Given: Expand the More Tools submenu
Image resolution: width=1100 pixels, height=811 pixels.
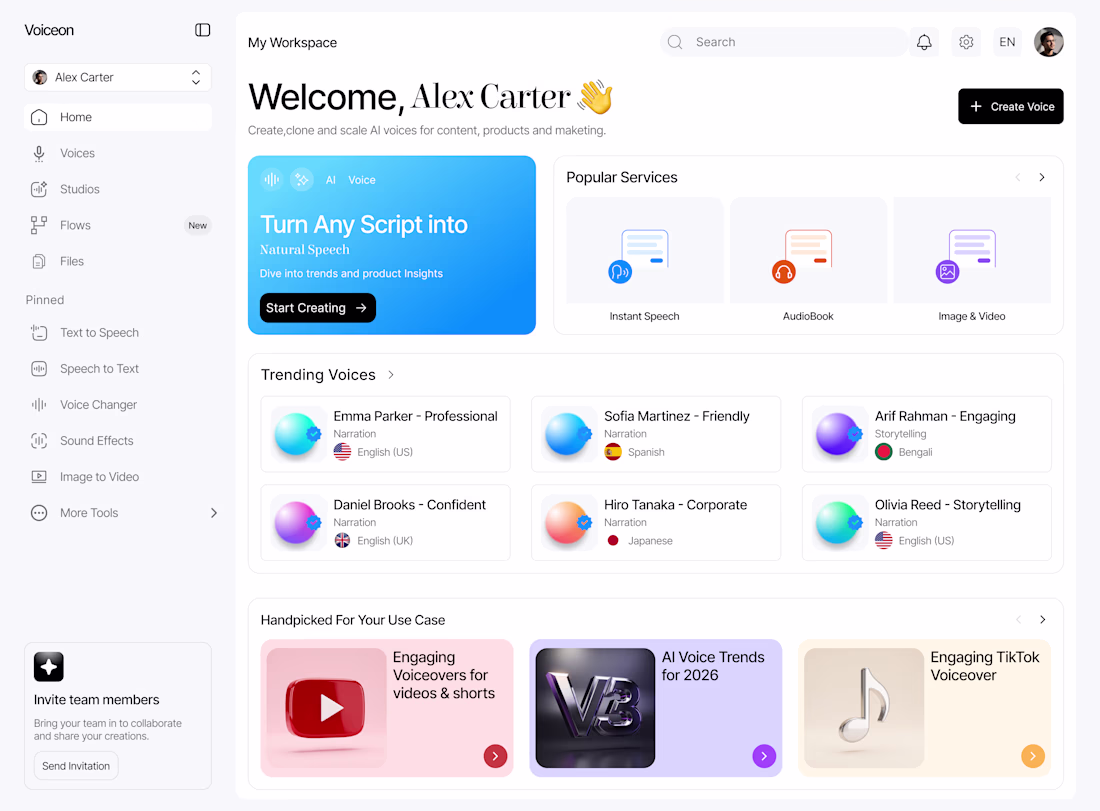Looking at the screenshot, I should tap(213, 513).
